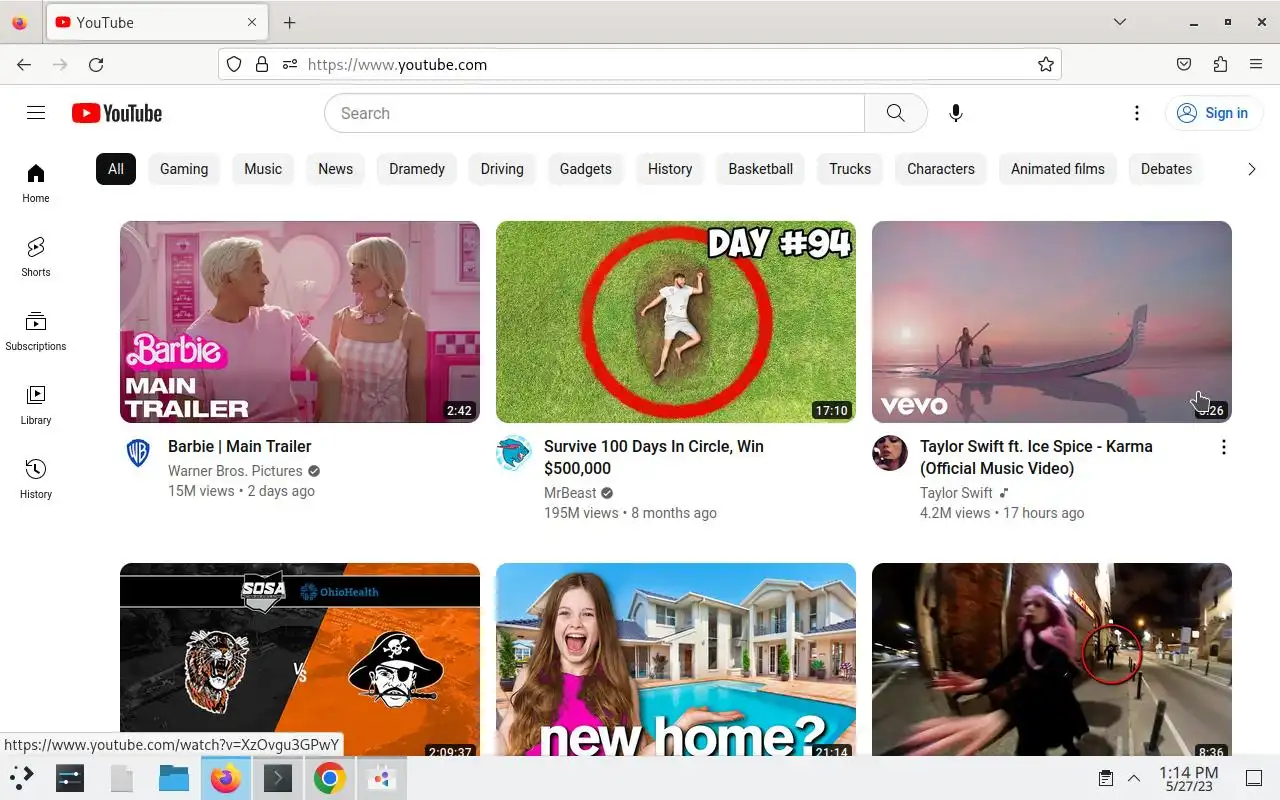Focus the YouTube search field

pyautogui.click(x=594, y=113)
